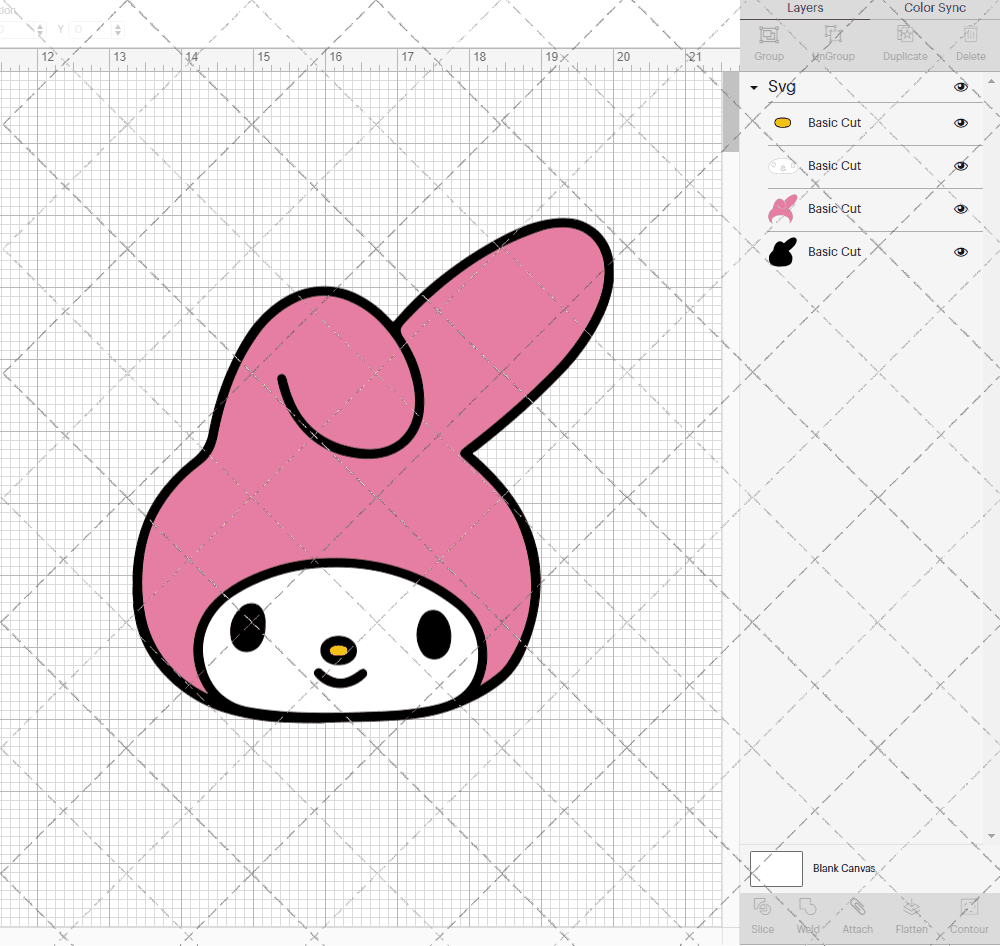Click the Flatten tool icon

click(911, 907)
